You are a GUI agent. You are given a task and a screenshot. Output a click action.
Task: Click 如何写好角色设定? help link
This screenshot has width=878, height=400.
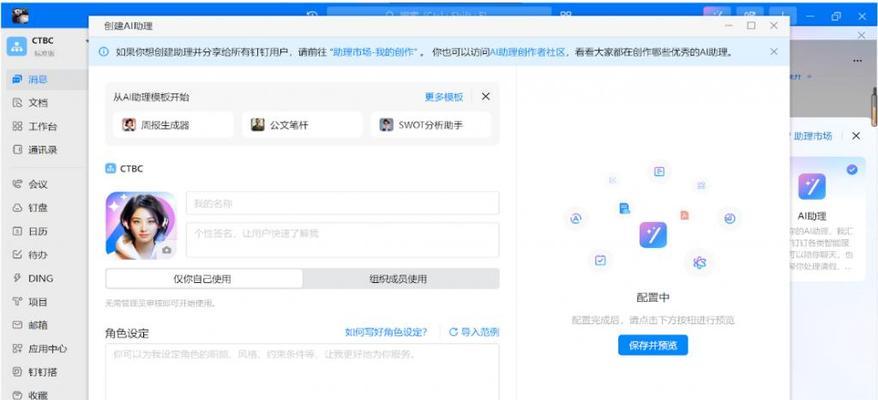click(x=386, y=332)
